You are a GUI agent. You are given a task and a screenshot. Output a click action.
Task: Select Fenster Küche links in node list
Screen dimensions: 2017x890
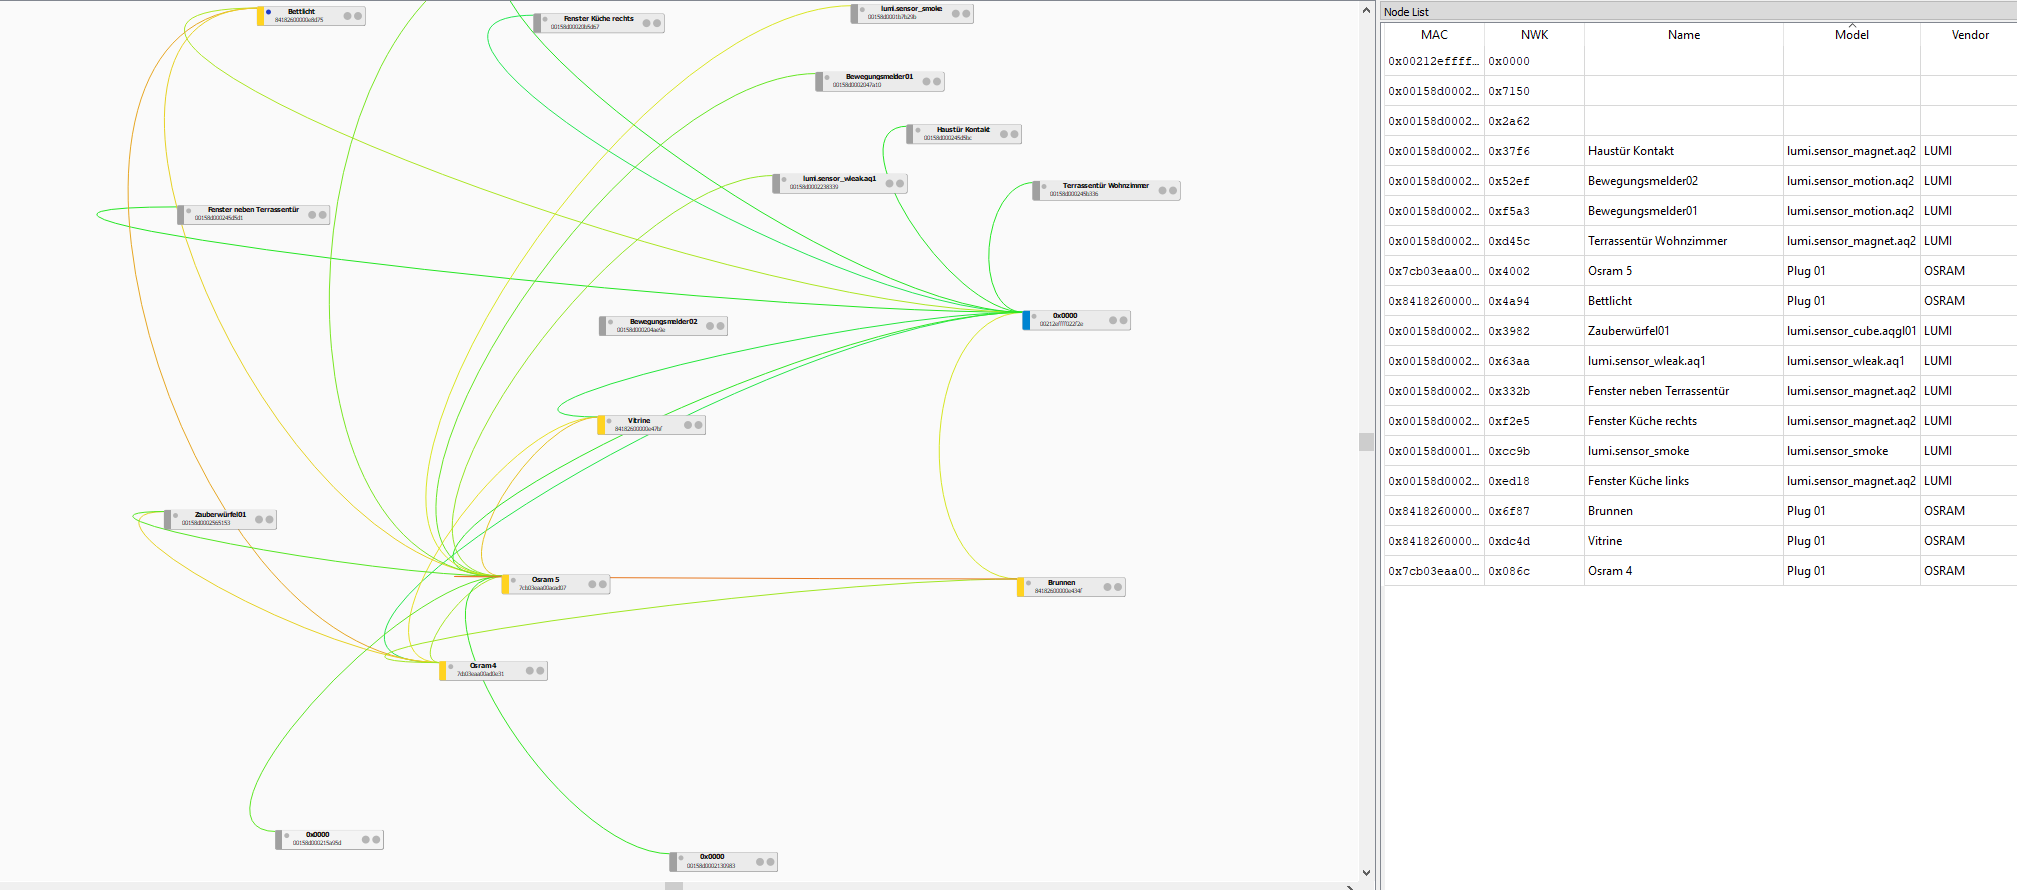pos(1684,481)
